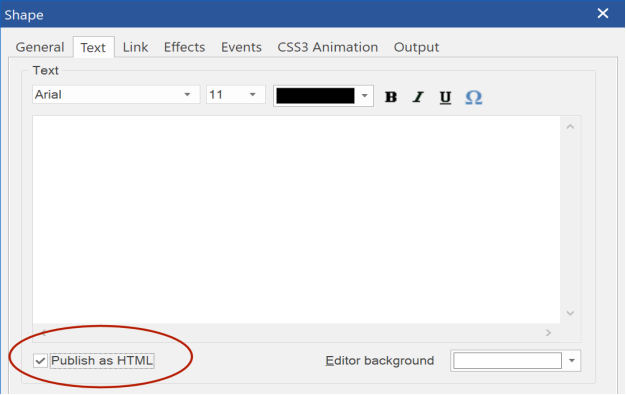Toggle bold formatting

391,97
